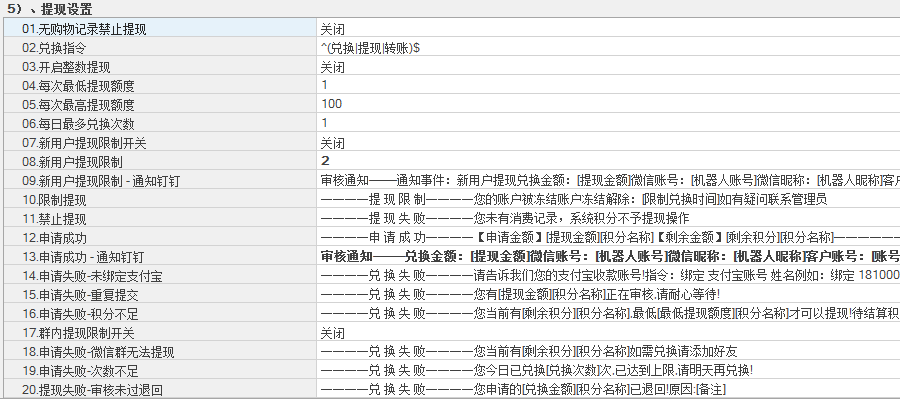Viewport: 900px width, 399px height.
Task: Click the 关闭 value for 新用户提现限制开关
Action: [x=333, y=143]
